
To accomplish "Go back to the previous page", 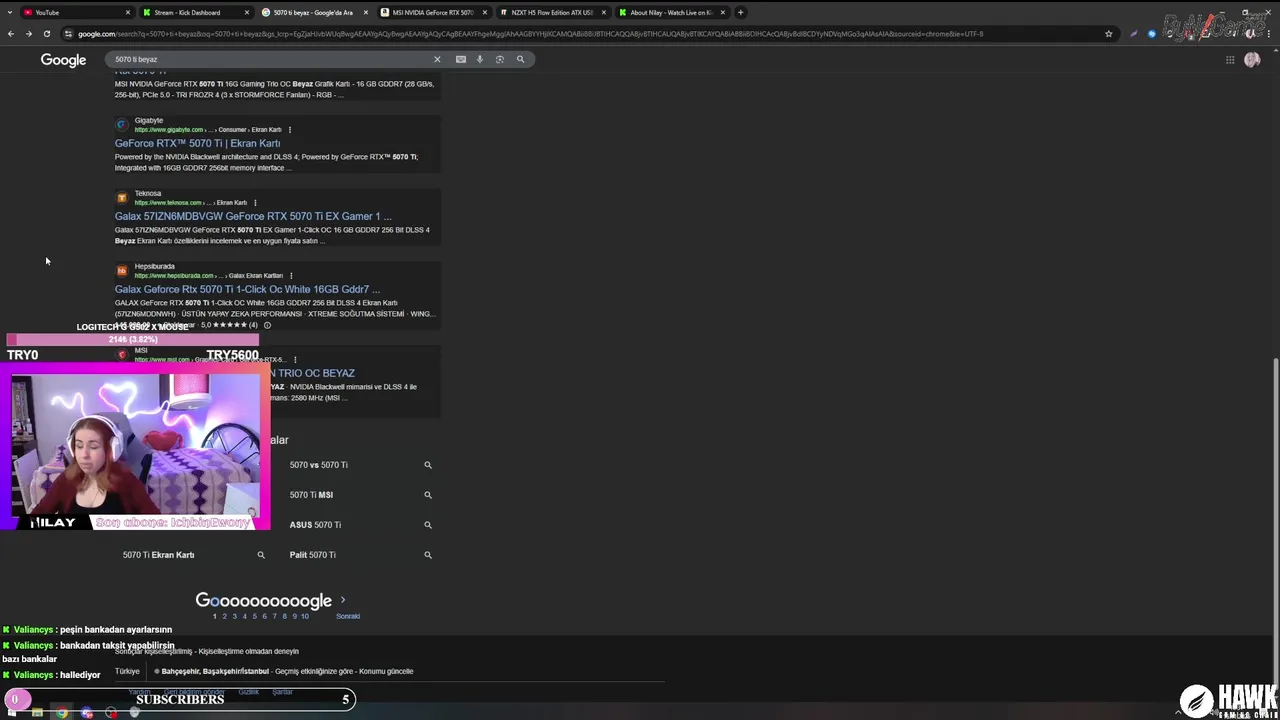I will click(11, 33).
